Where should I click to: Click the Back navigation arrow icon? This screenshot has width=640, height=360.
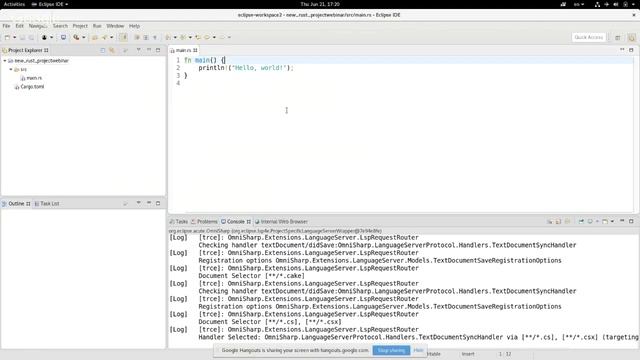coord(207,37)
